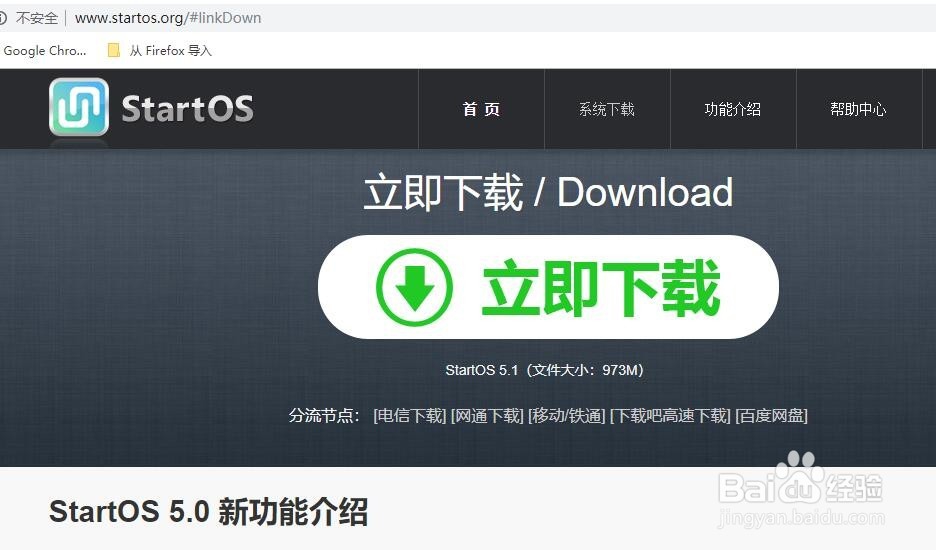Click the 网通下载 mirror link
936x550 pixels.
[487, 416]
